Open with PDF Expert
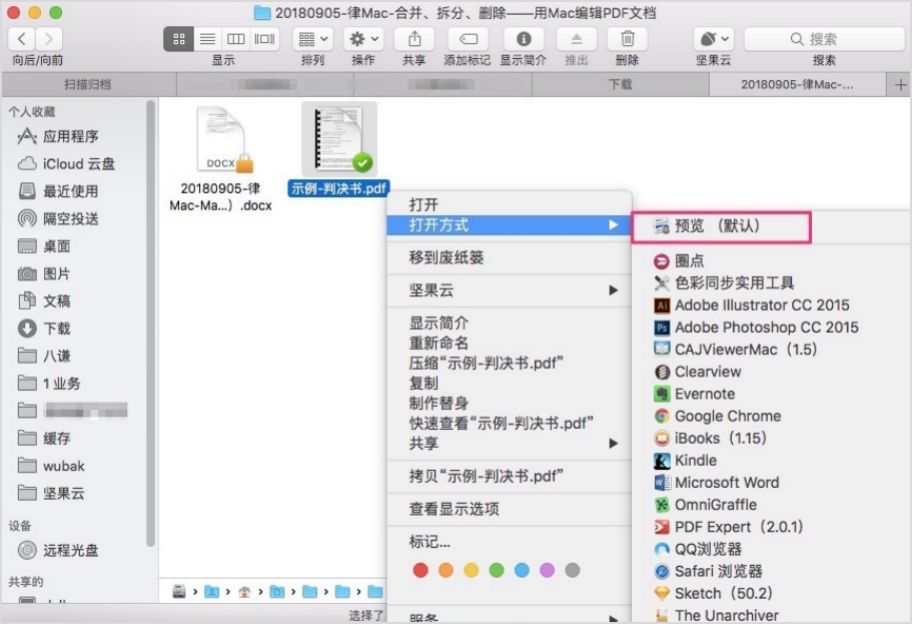 pyautogui.click(x=771, y=527)
